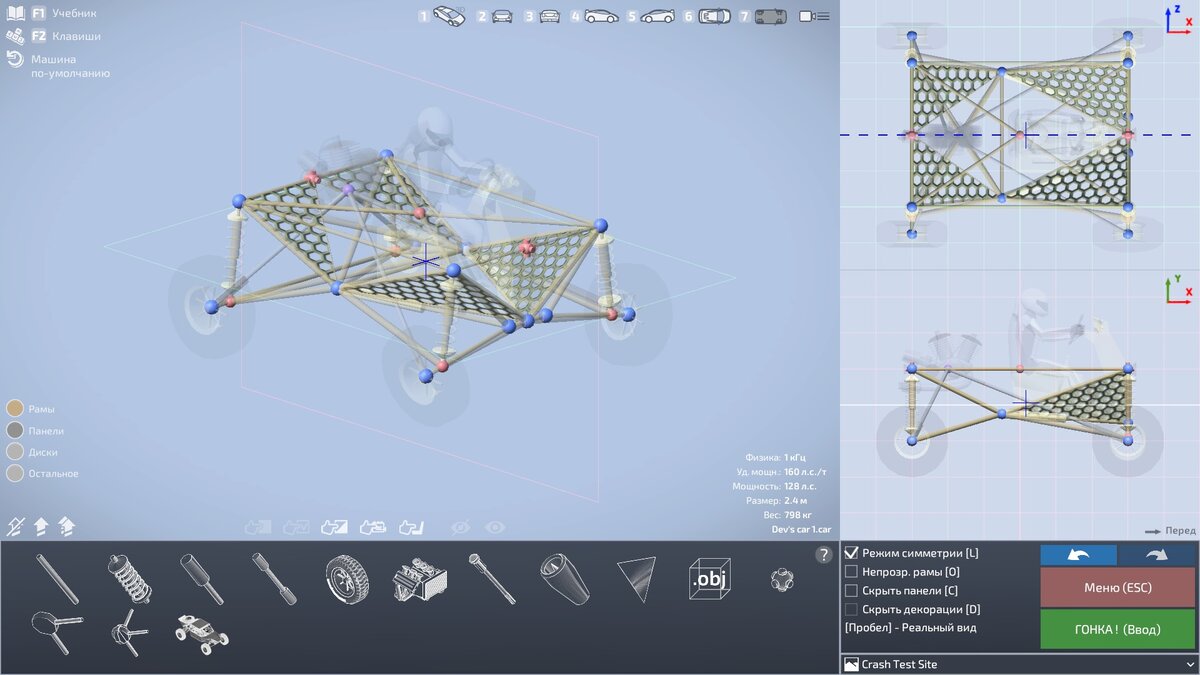Click the 'Мощность: 128 л.с.' power stat

774,486
